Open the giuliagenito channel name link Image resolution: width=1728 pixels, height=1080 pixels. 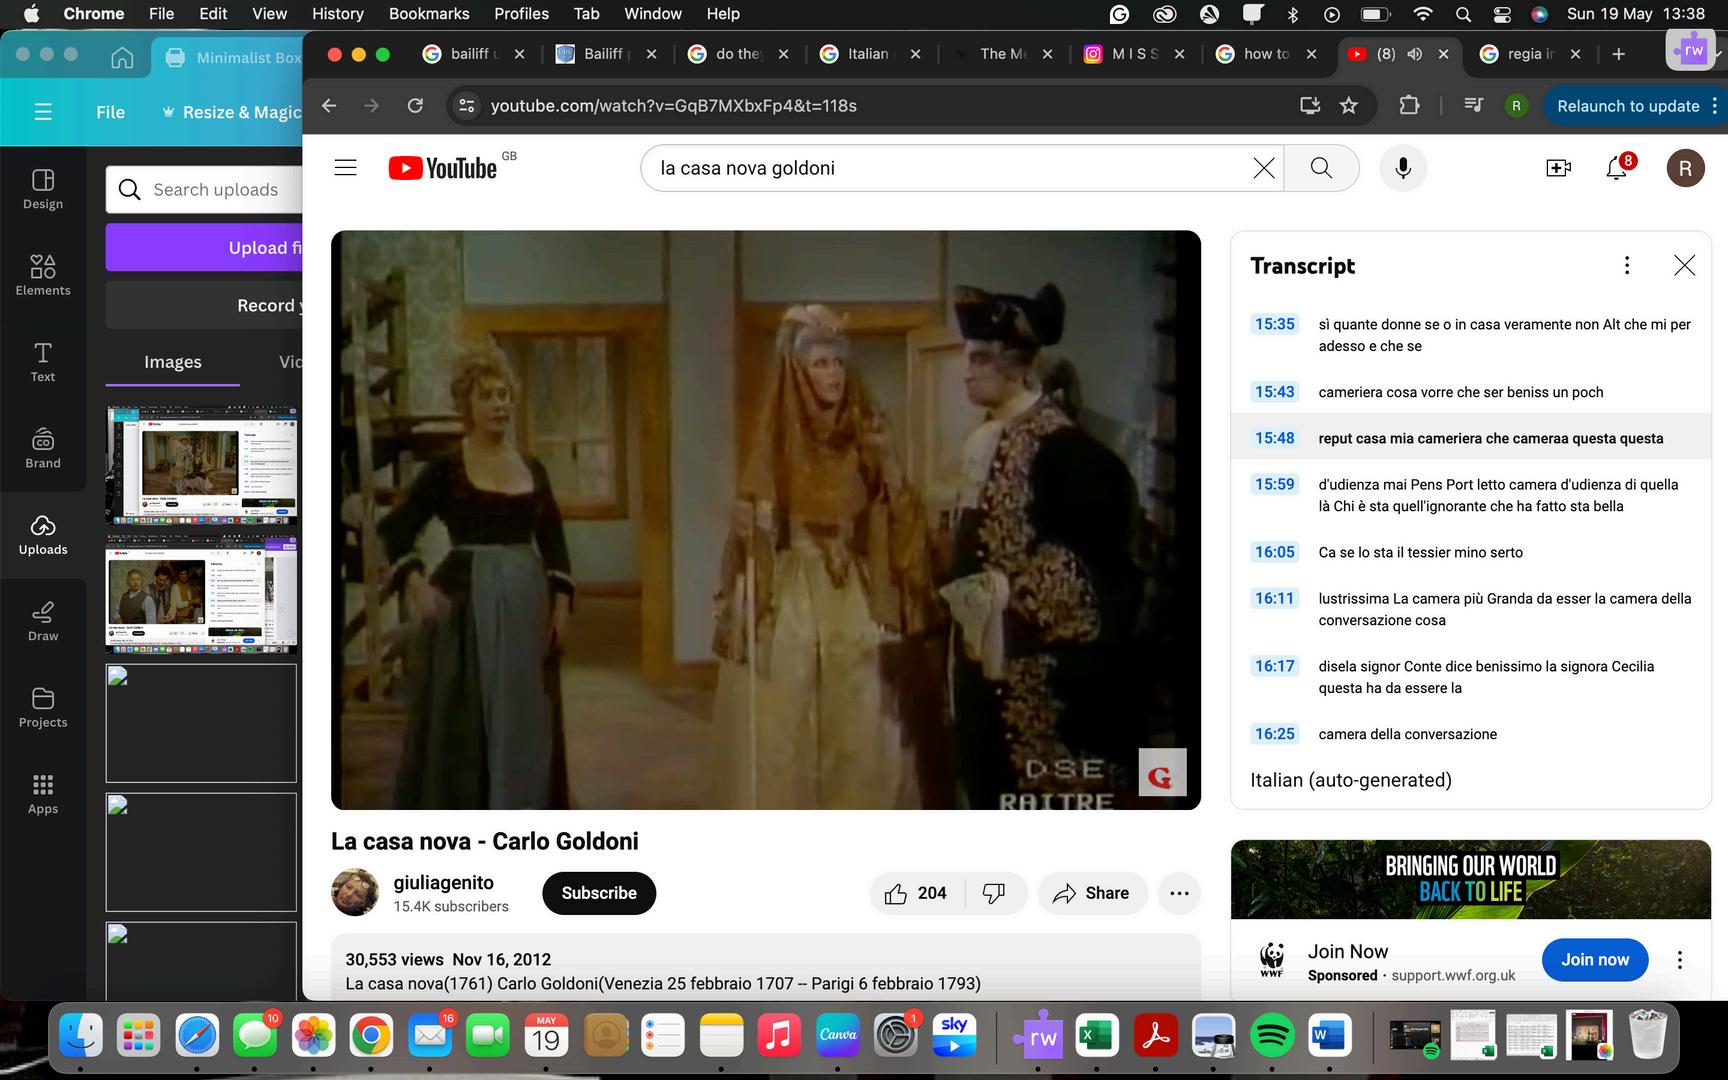pos(443,883)
